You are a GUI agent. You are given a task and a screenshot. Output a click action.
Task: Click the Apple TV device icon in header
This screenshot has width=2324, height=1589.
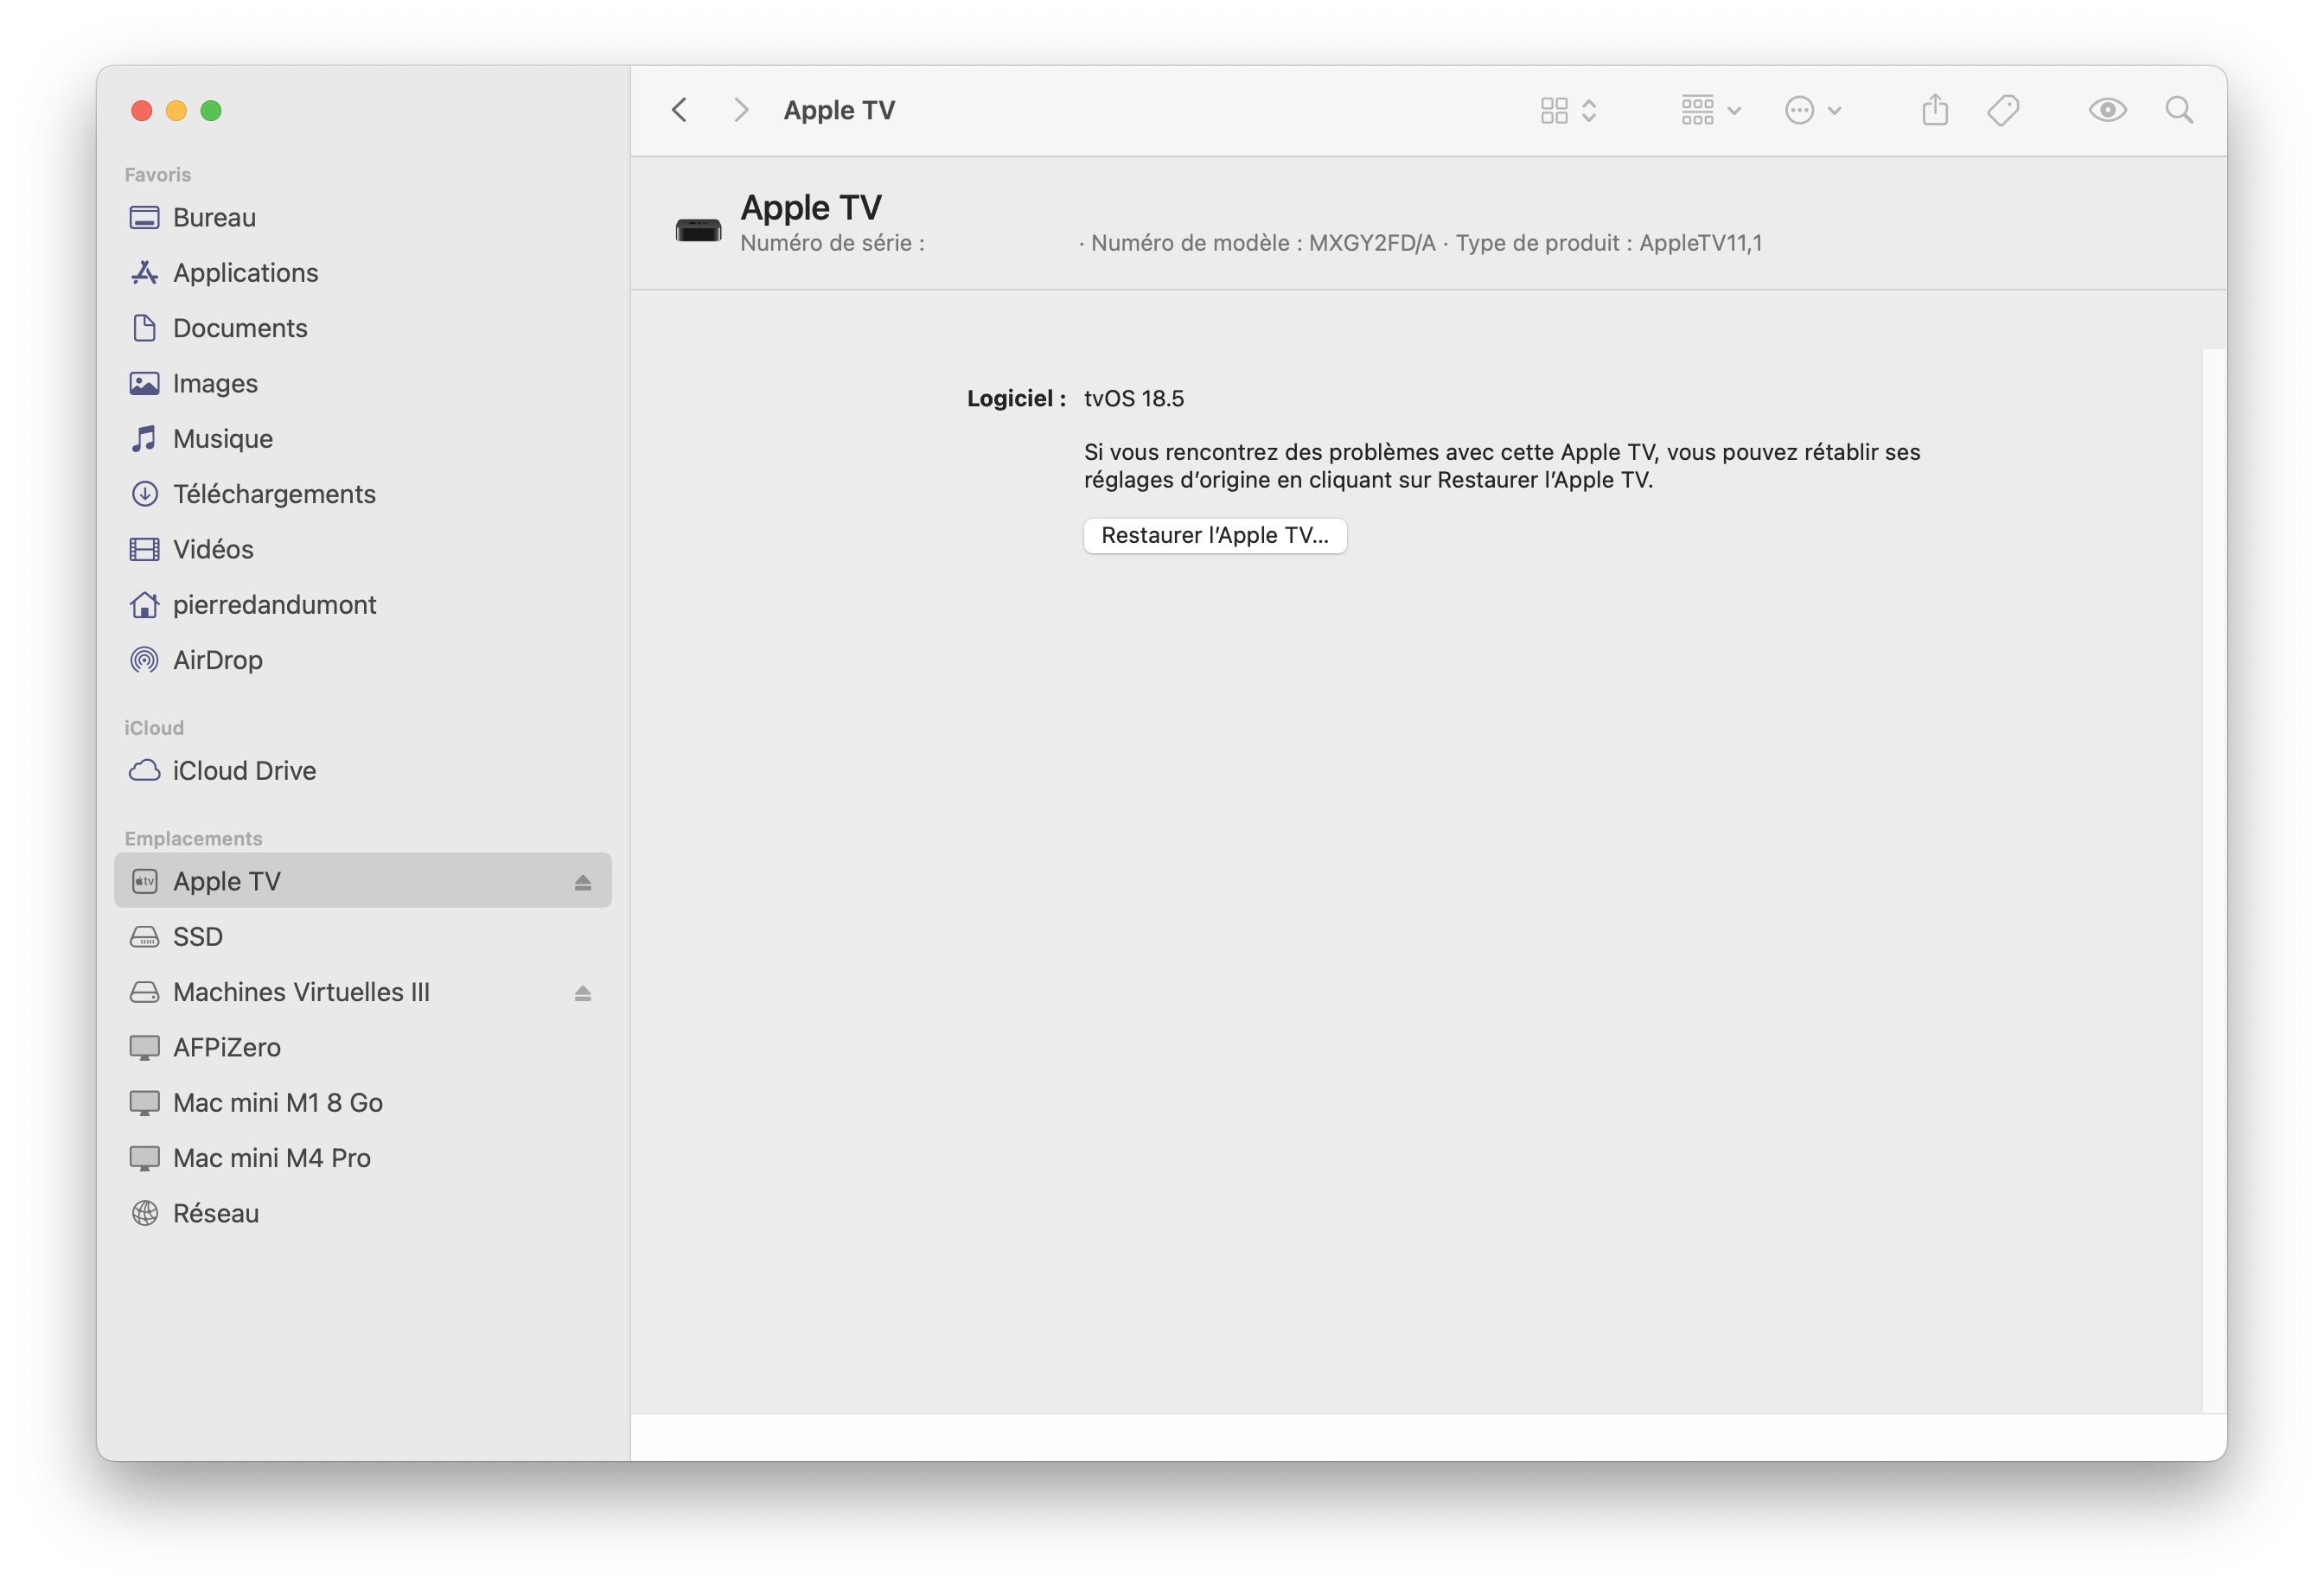[x=698, y=230]
